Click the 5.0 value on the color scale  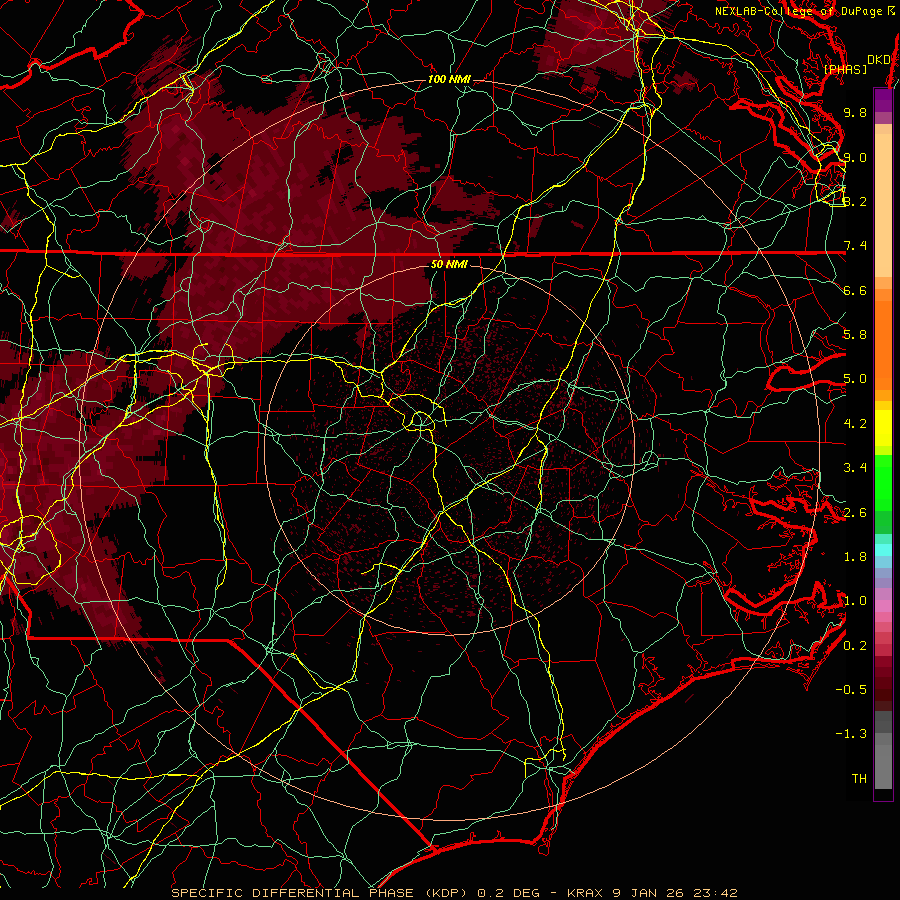click(855, 379)
